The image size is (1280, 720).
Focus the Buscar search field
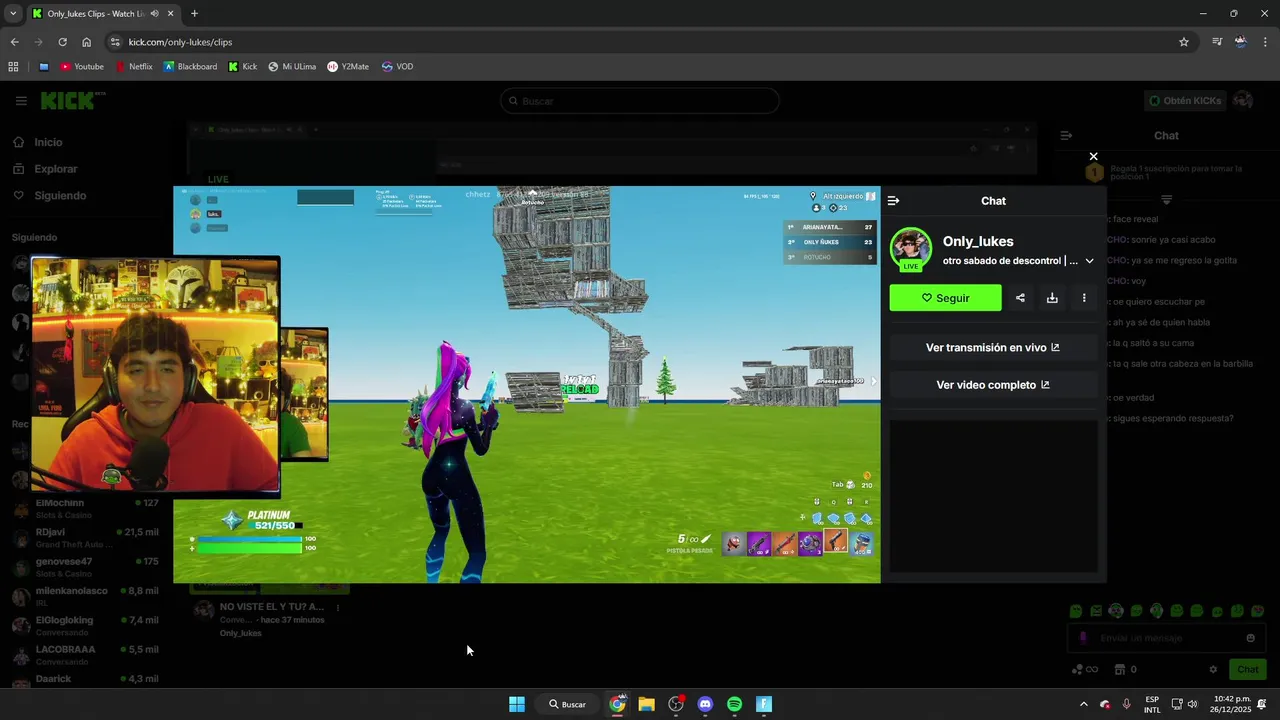(640, 101)
